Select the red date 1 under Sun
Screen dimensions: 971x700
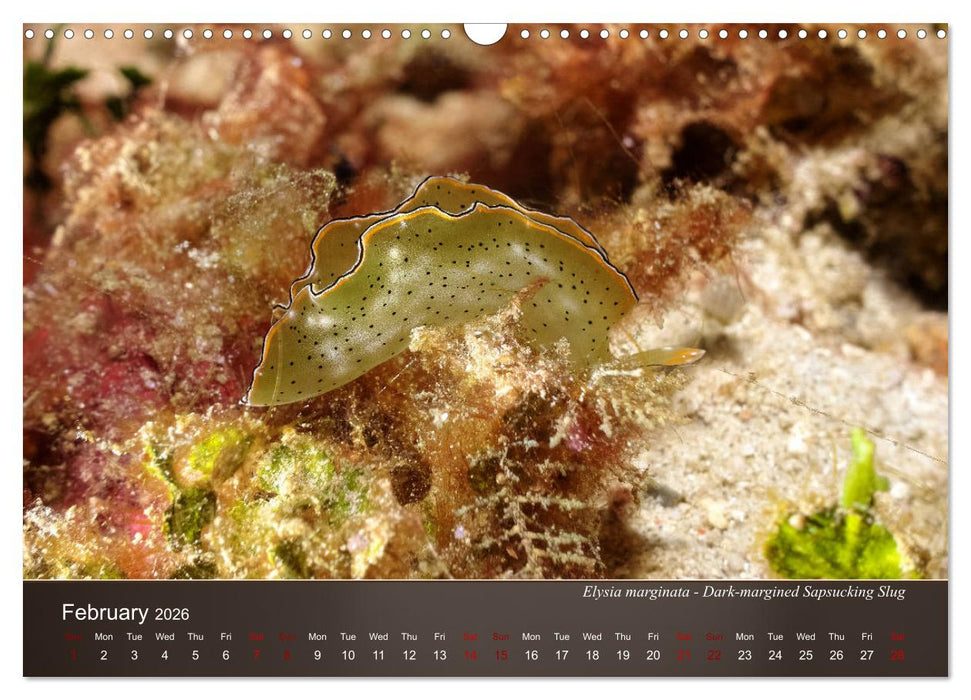[x=71, y=654]
